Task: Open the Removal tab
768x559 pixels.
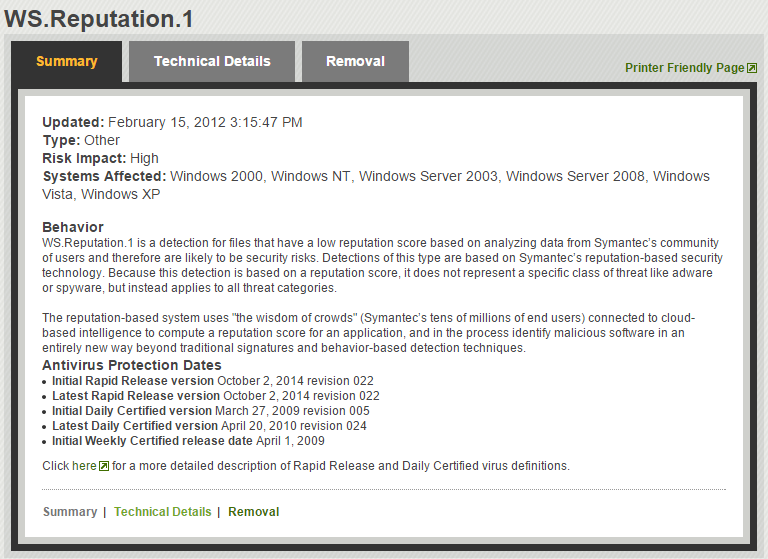Action: (355, 61)
